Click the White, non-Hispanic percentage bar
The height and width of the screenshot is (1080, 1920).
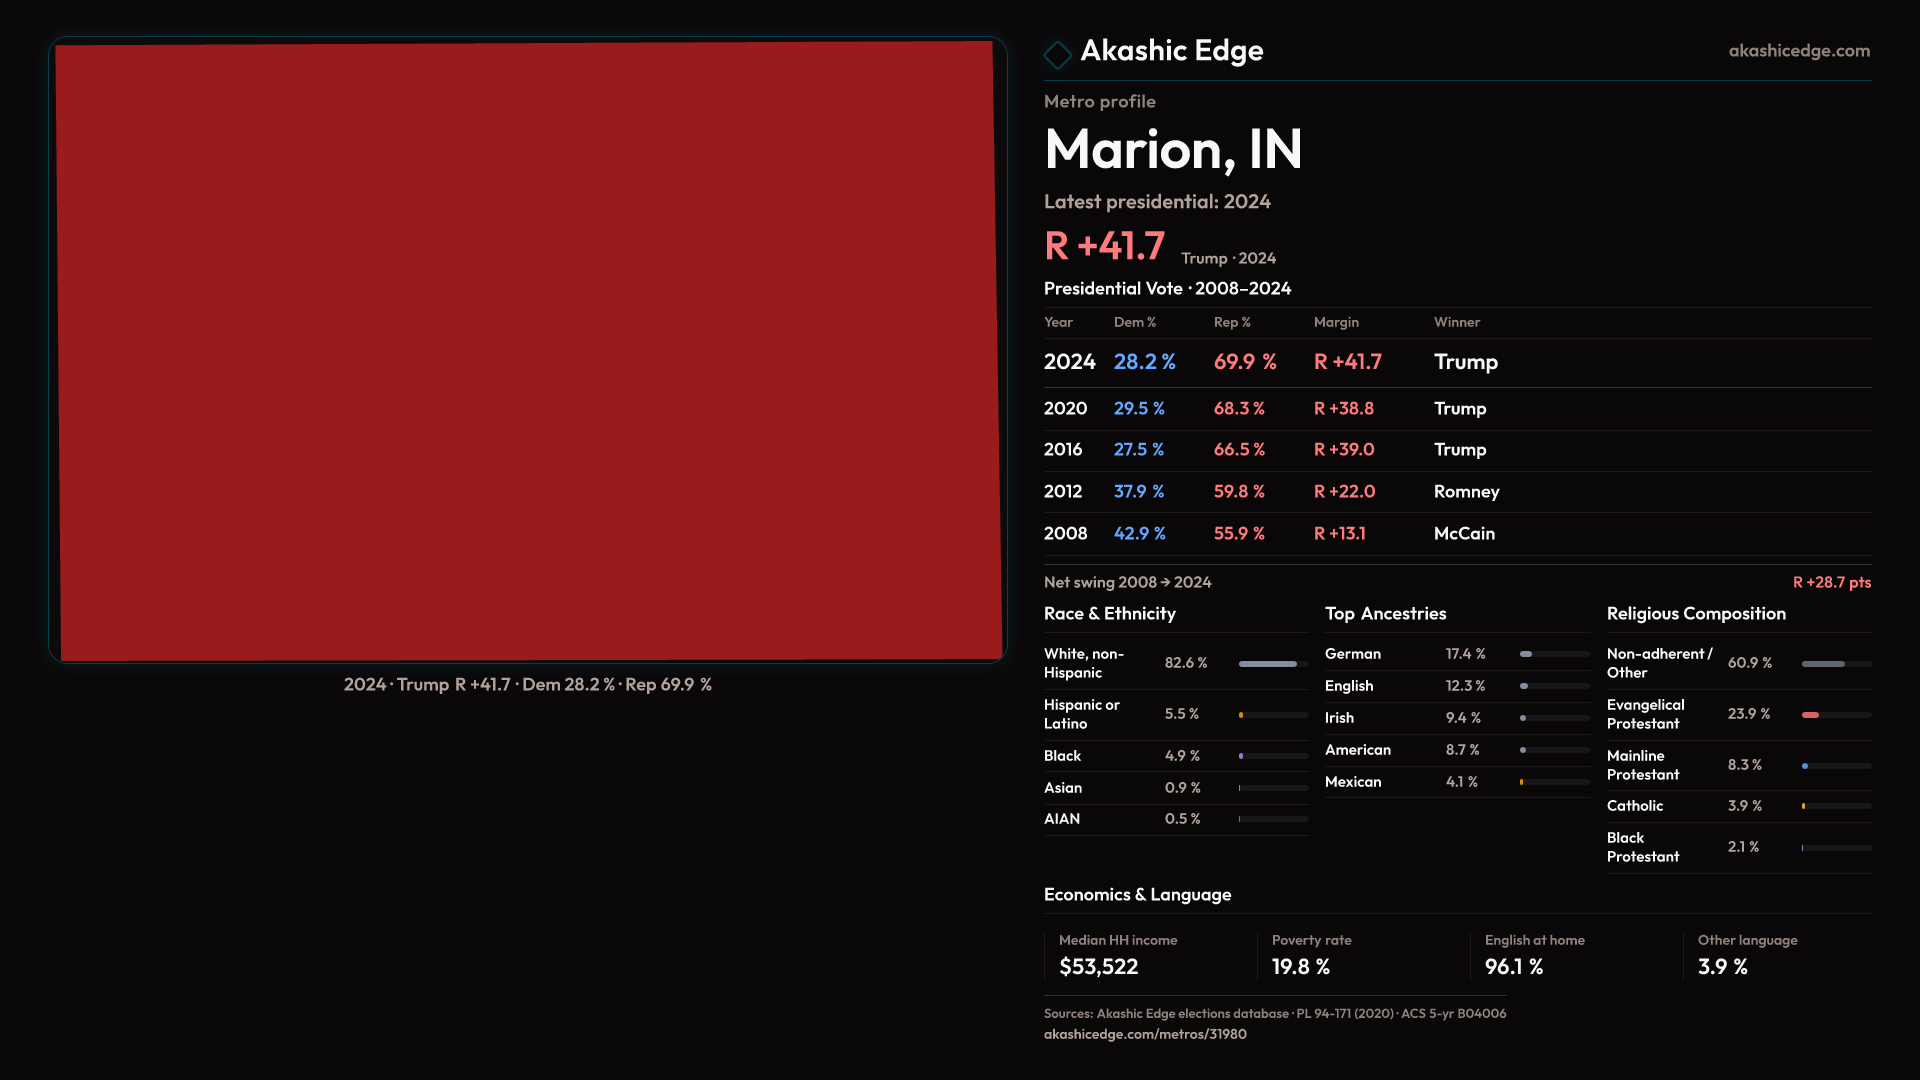[1272, 664]
